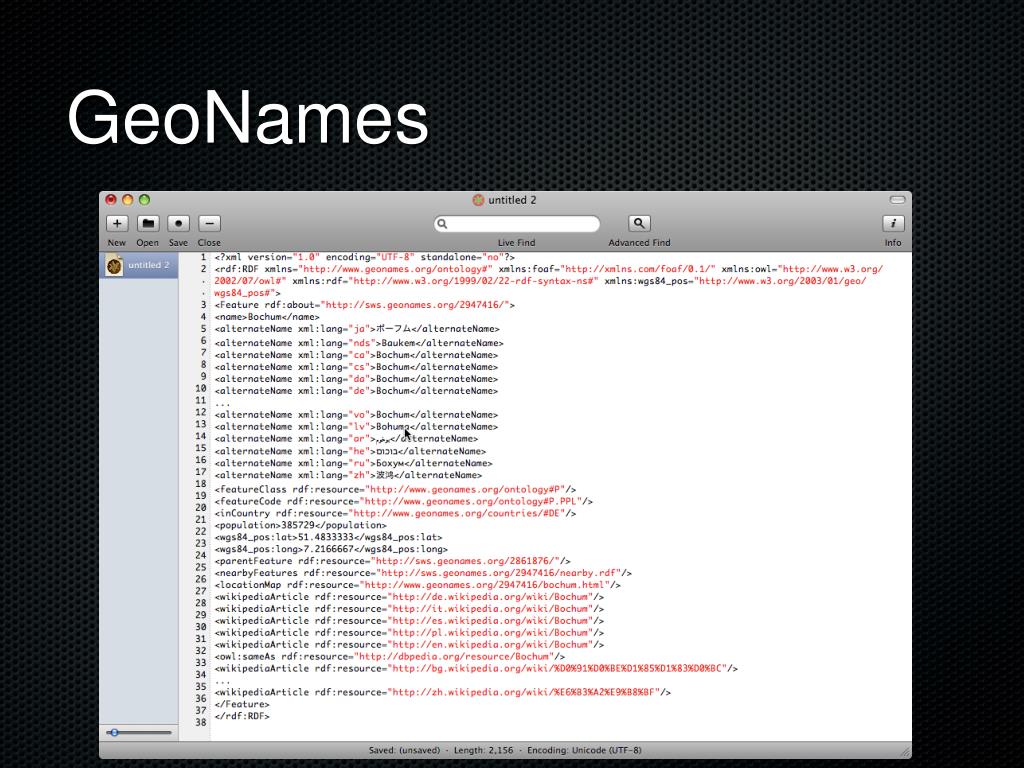Click the it.wikipedia.org wikipediaArticle line
The image size is (1024, 768).
click(409, 609)
